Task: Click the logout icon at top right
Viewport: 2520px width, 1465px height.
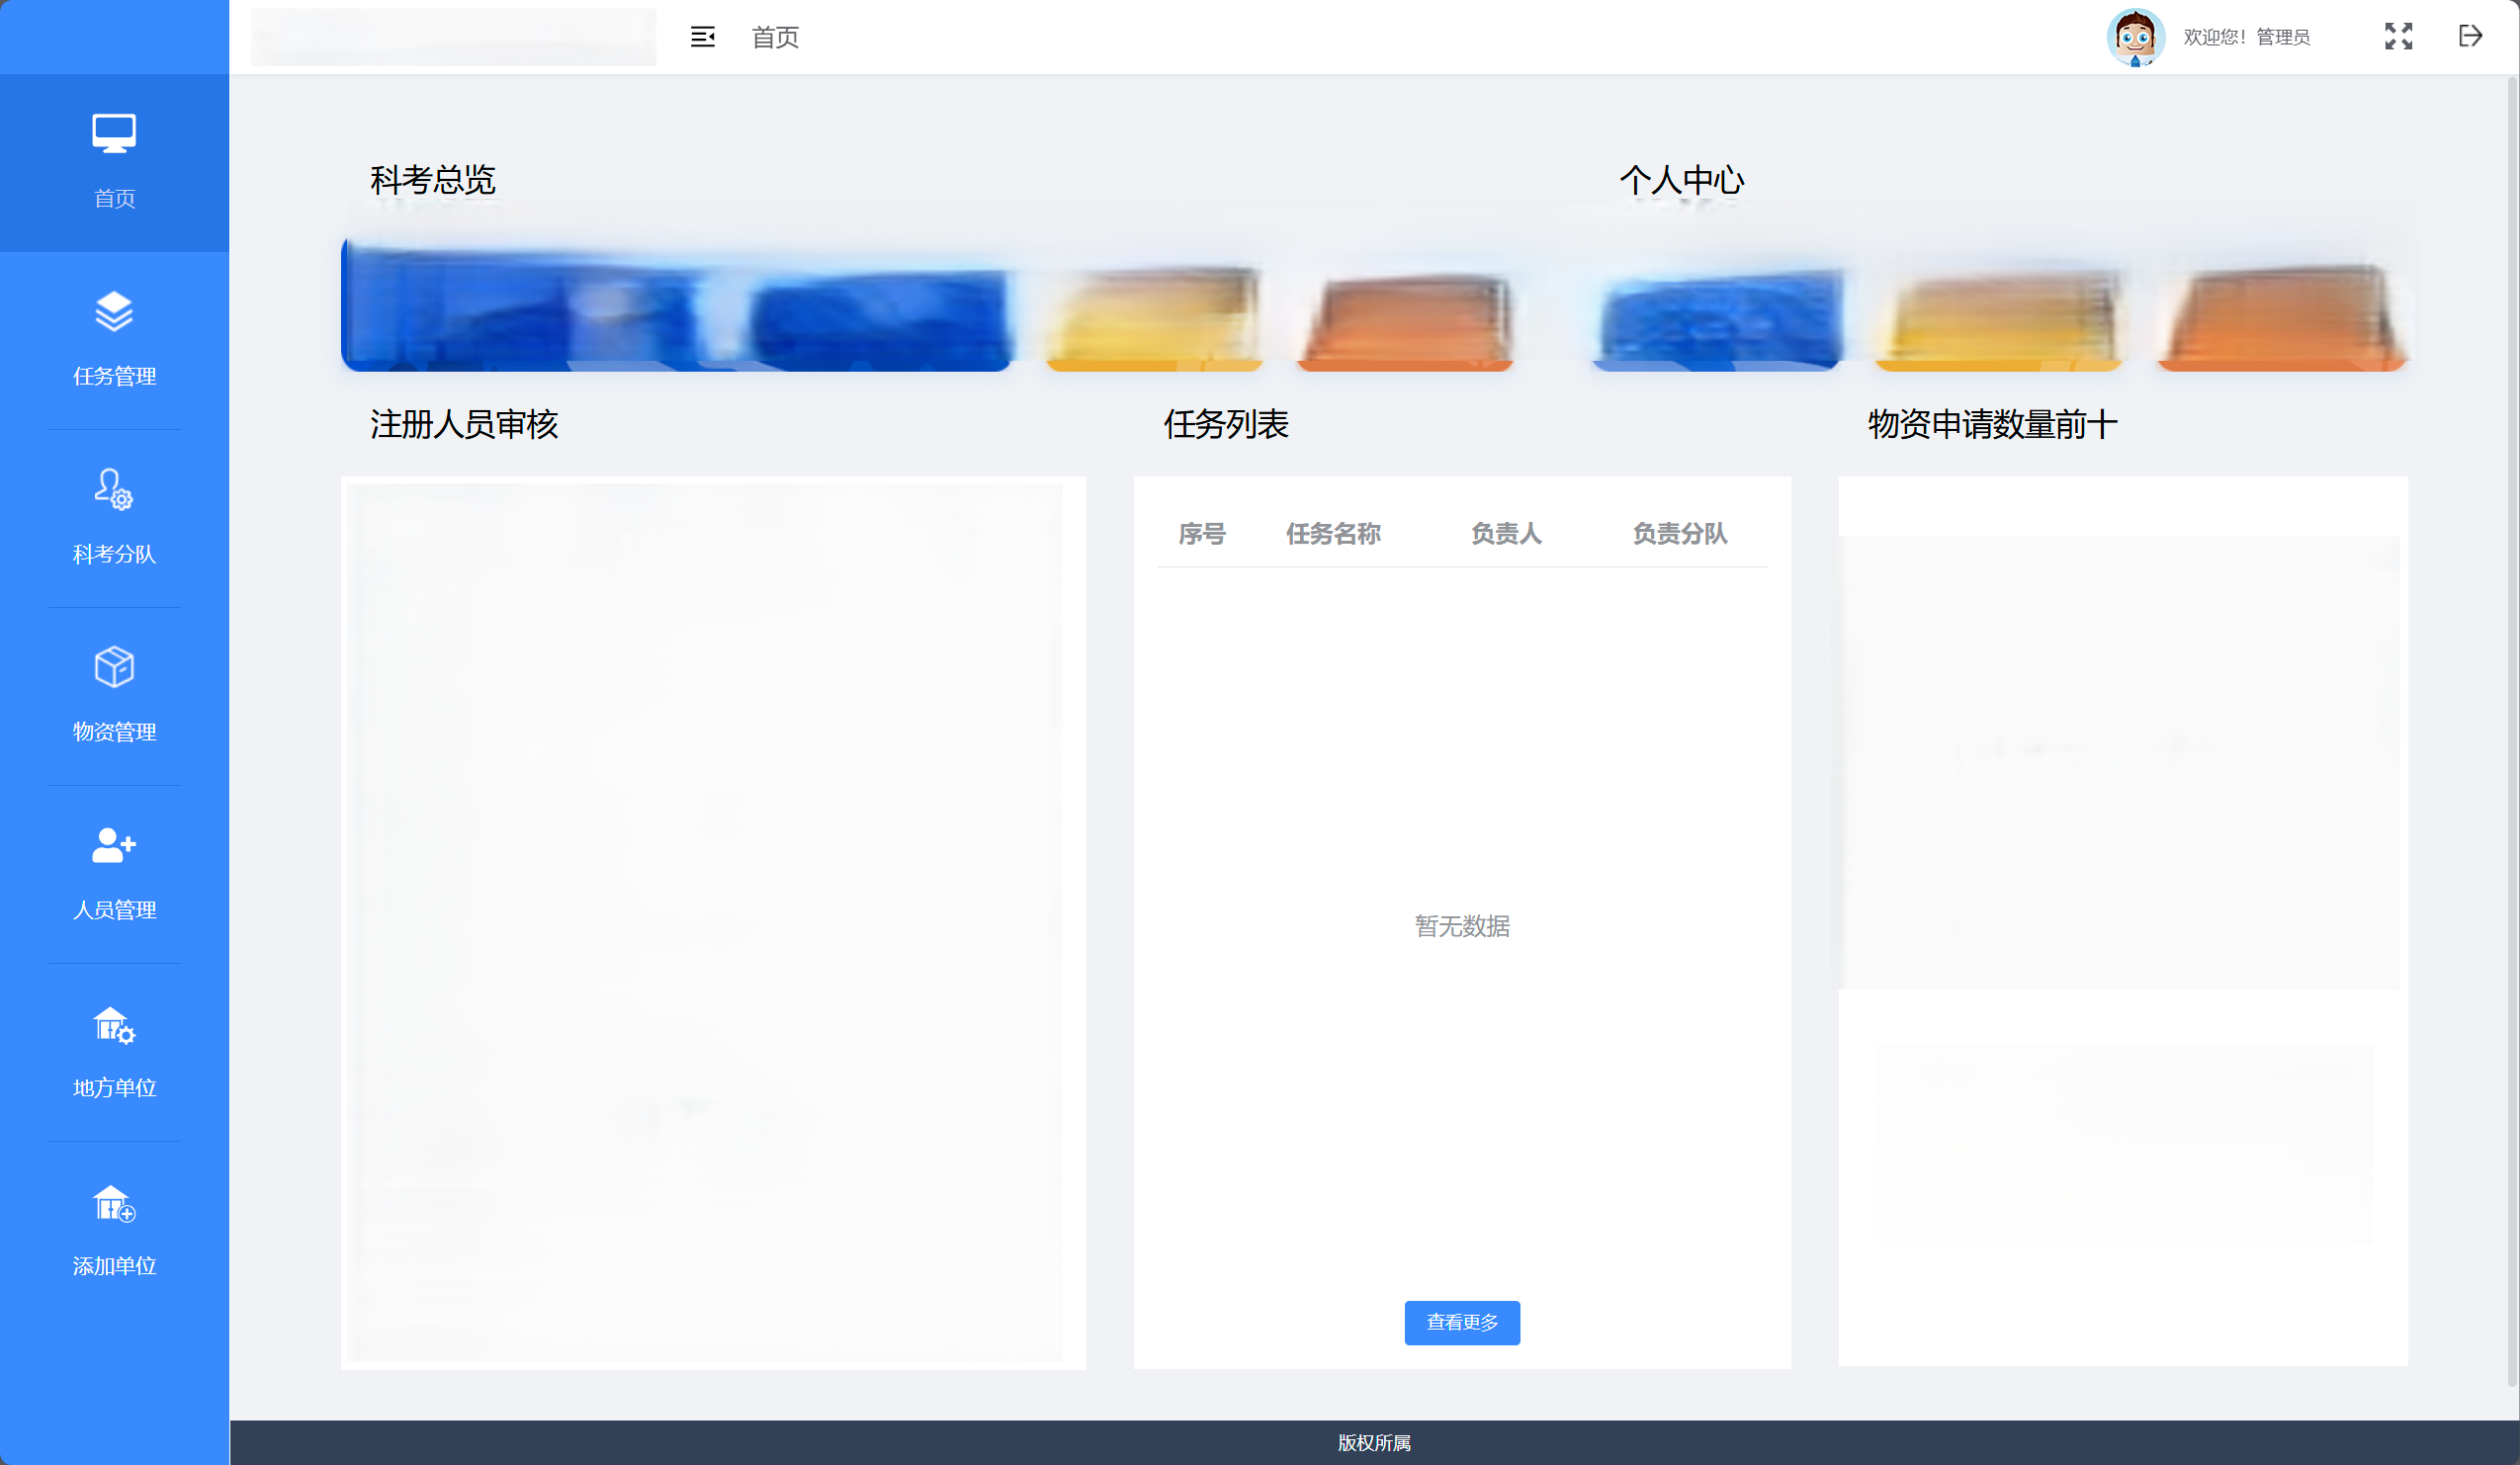Action: pos(2470,37)
